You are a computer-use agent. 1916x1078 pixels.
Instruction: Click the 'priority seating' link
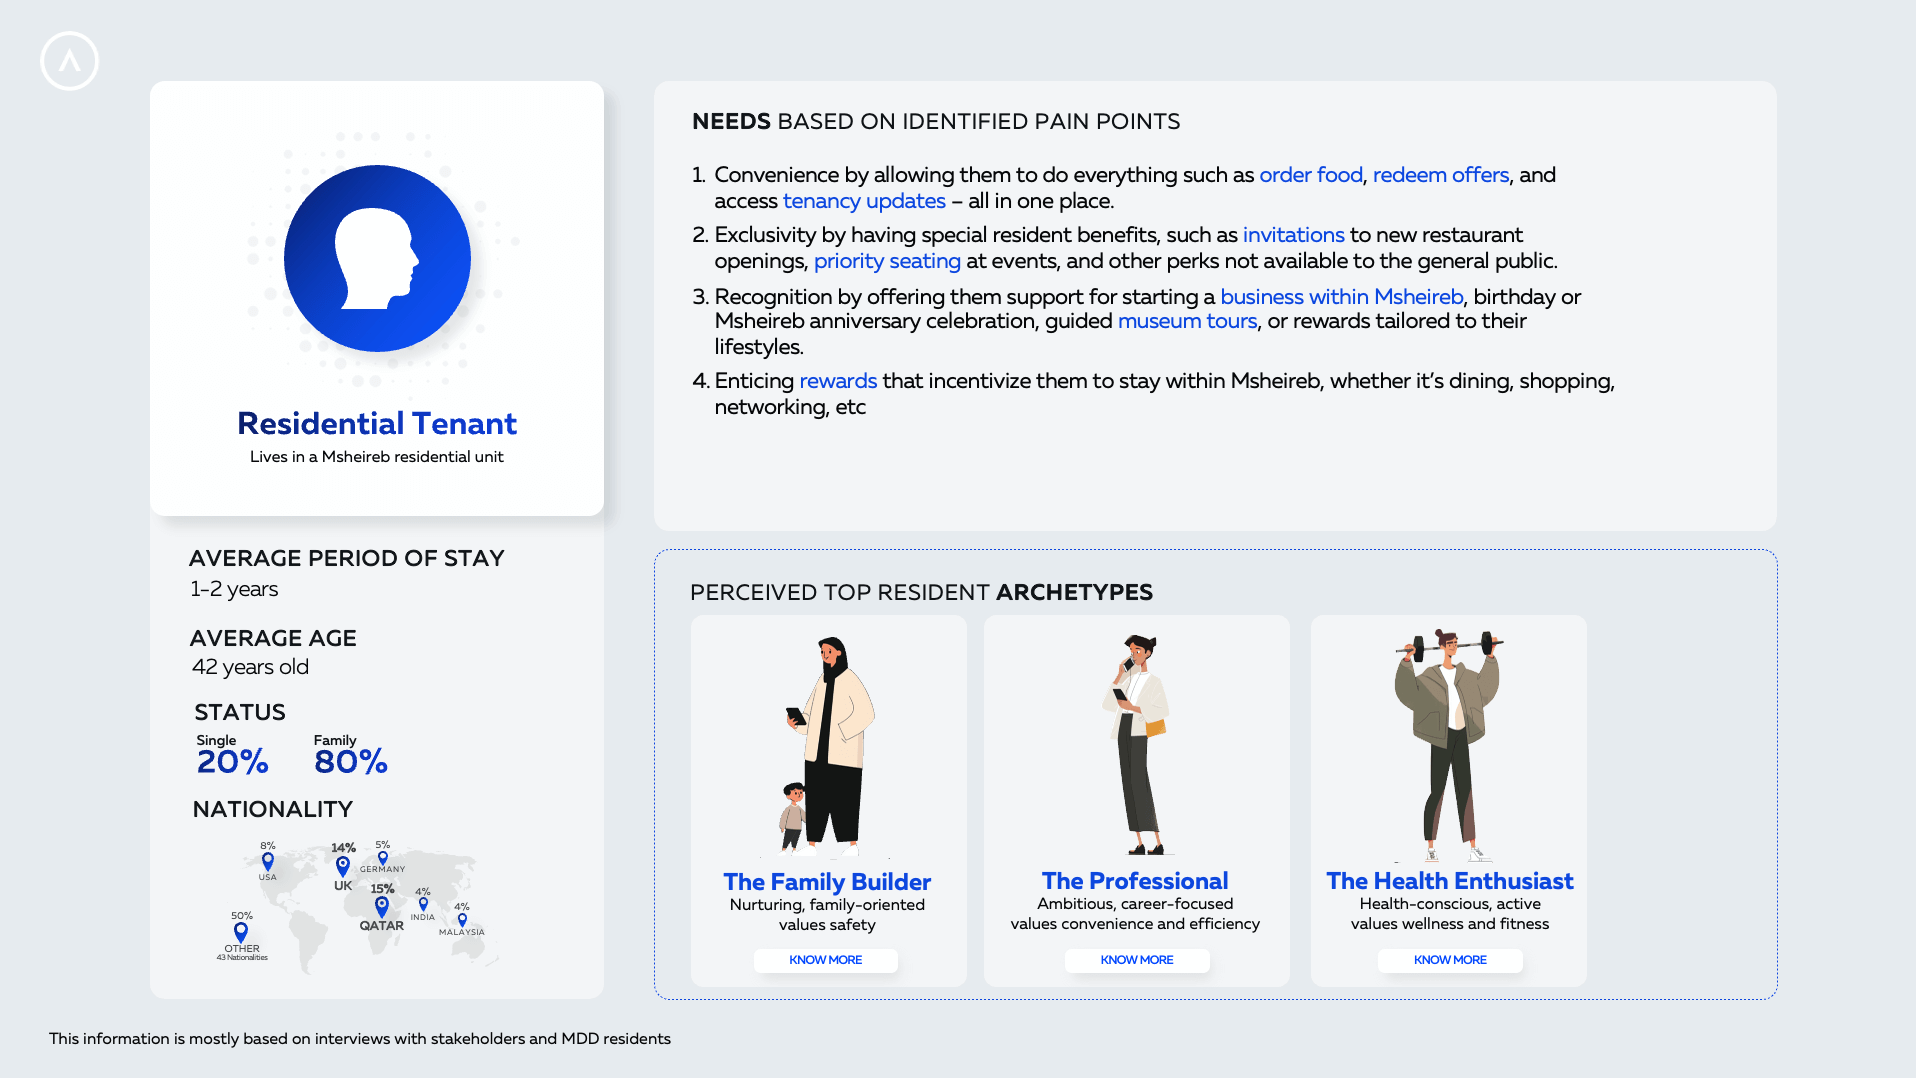click(x=887, y=261)
